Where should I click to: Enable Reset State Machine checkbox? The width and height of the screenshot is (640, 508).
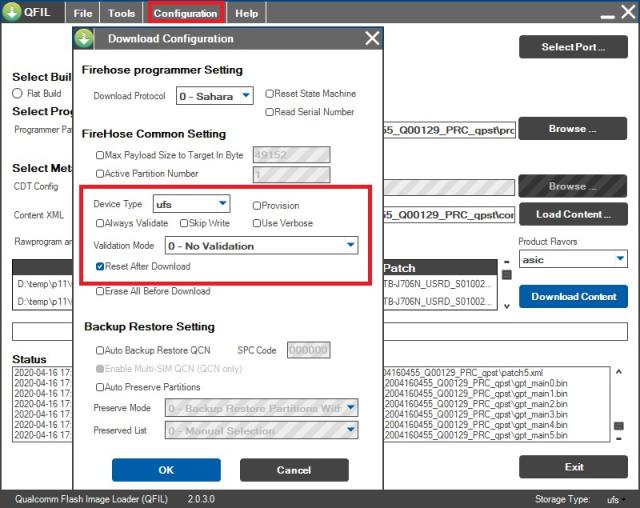pyautogui.click(x=269, y=94)
